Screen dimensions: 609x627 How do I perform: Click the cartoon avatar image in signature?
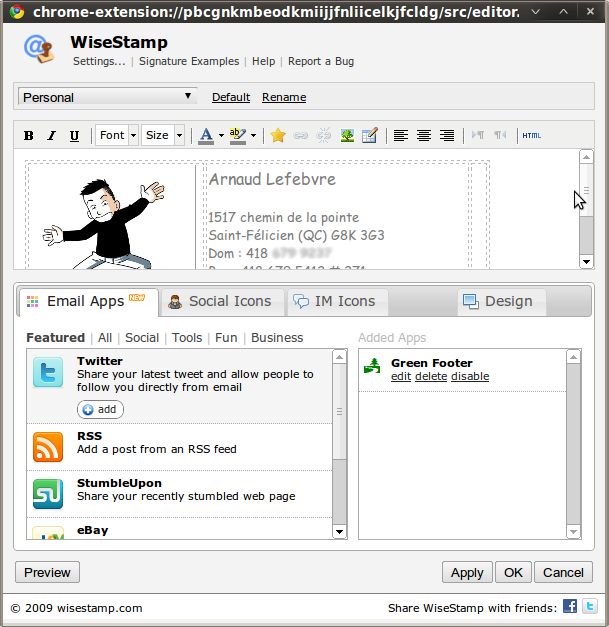(105, 224)
